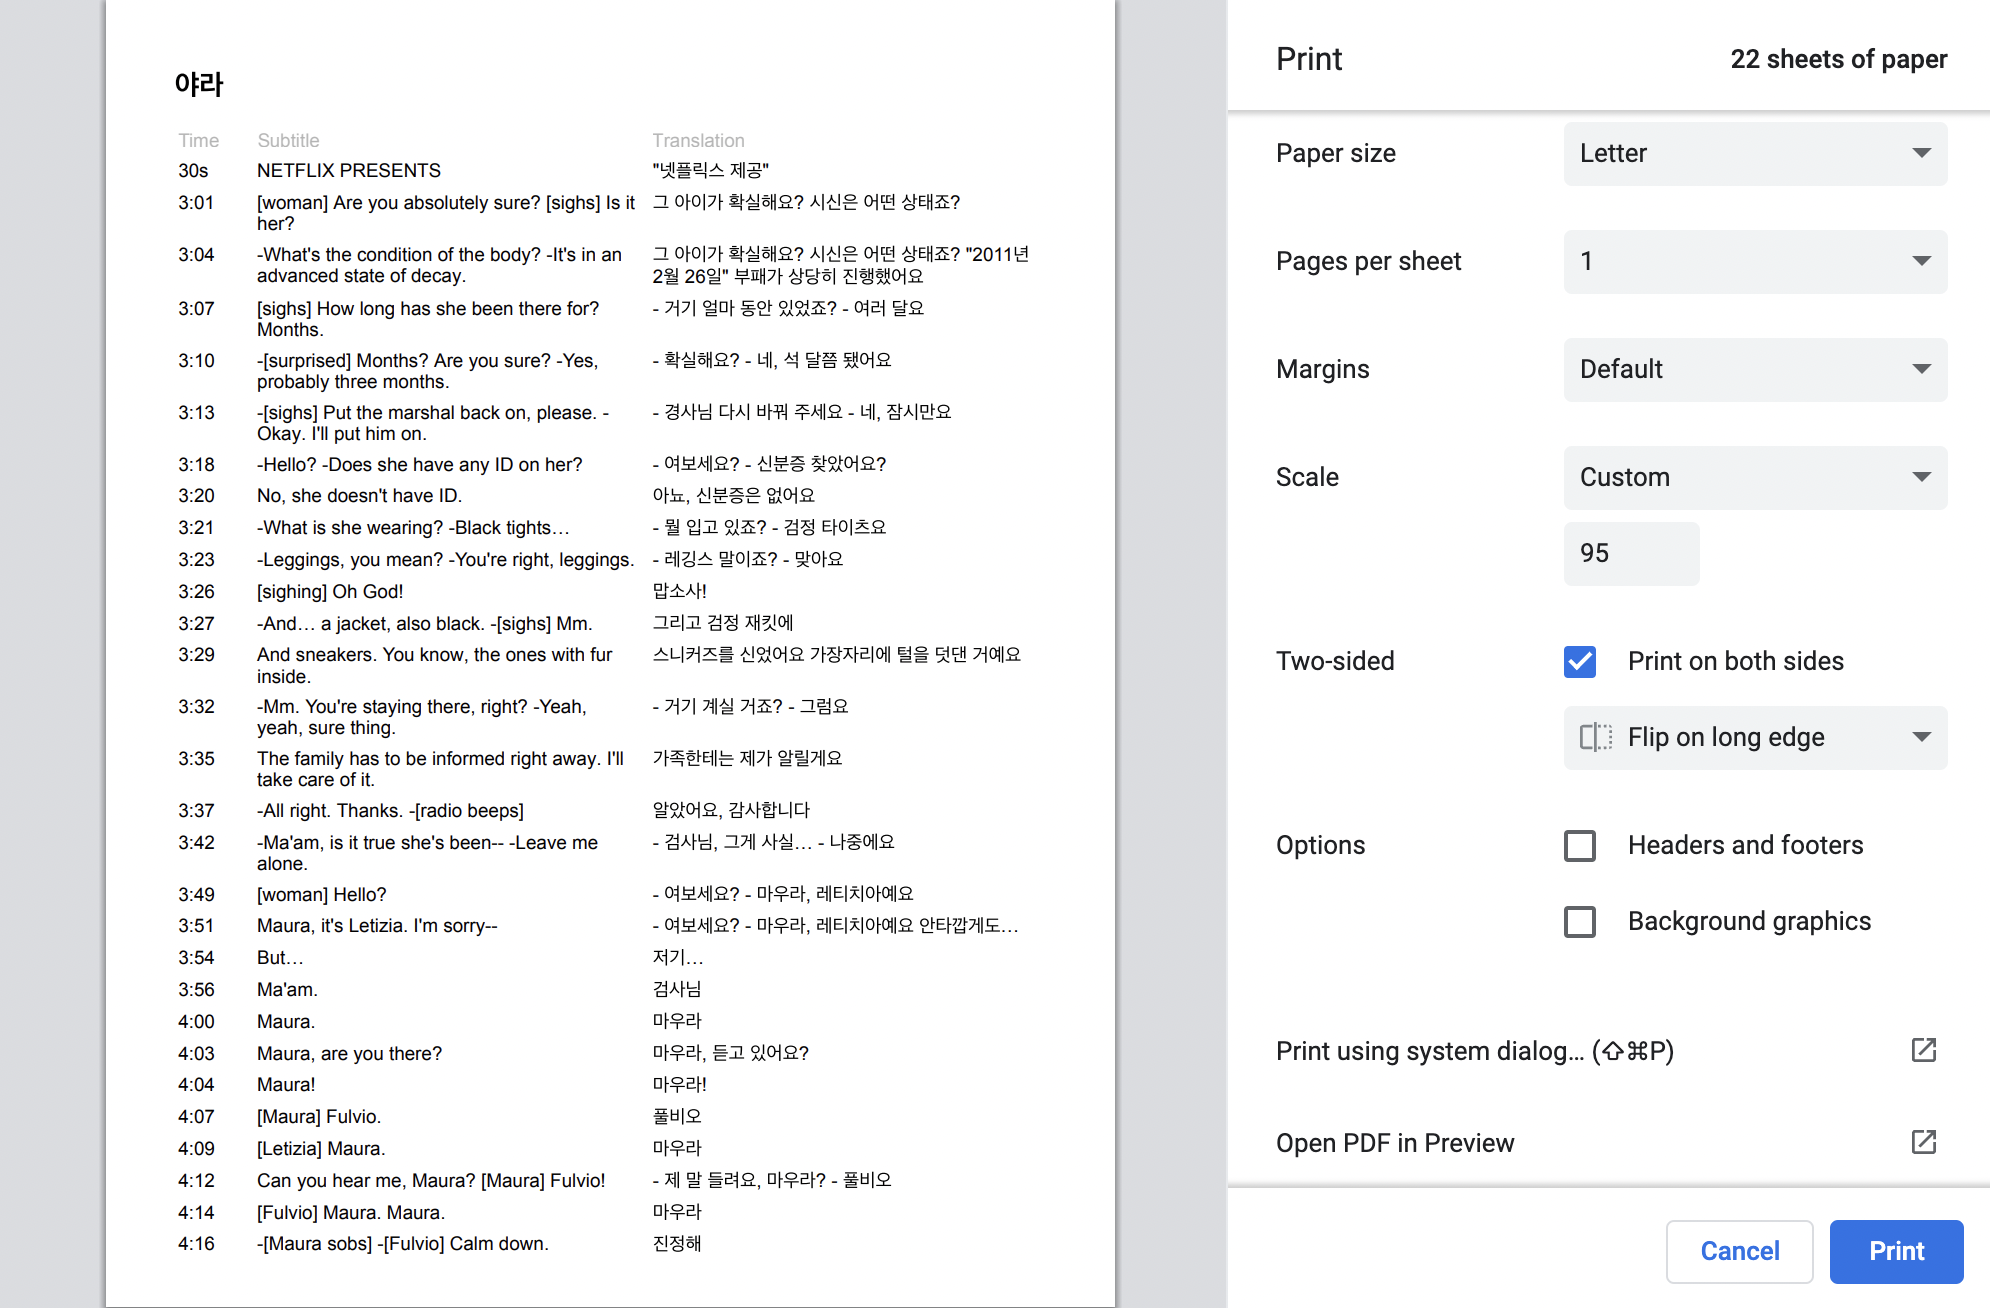The width and height of the screenshot is (1990, 1308).
Task: Open the Letter paper size dropdown
Action: [1754, 153]
